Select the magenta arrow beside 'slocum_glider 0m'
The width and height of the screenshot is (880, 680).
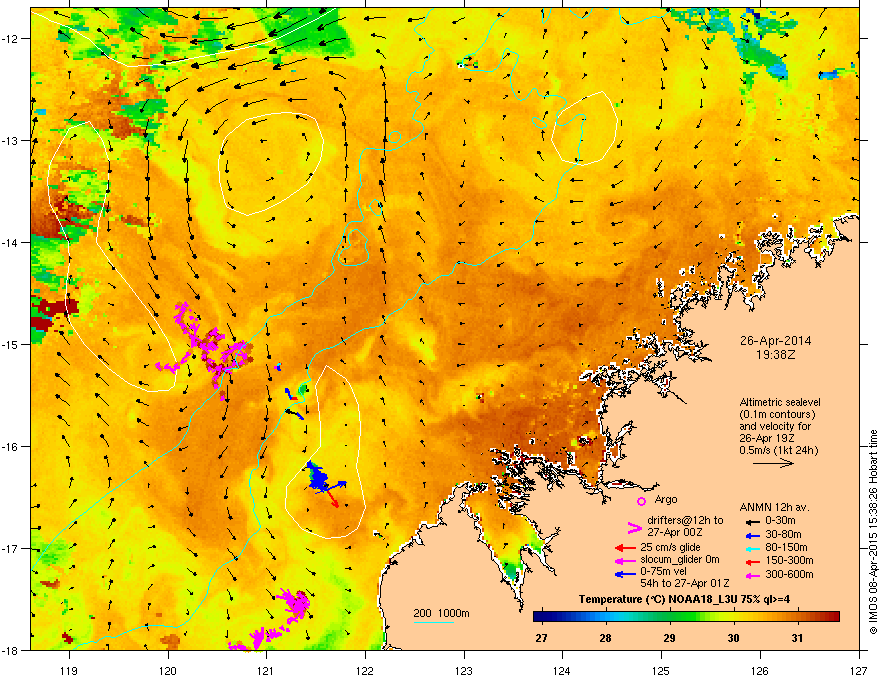coord(625,561)
